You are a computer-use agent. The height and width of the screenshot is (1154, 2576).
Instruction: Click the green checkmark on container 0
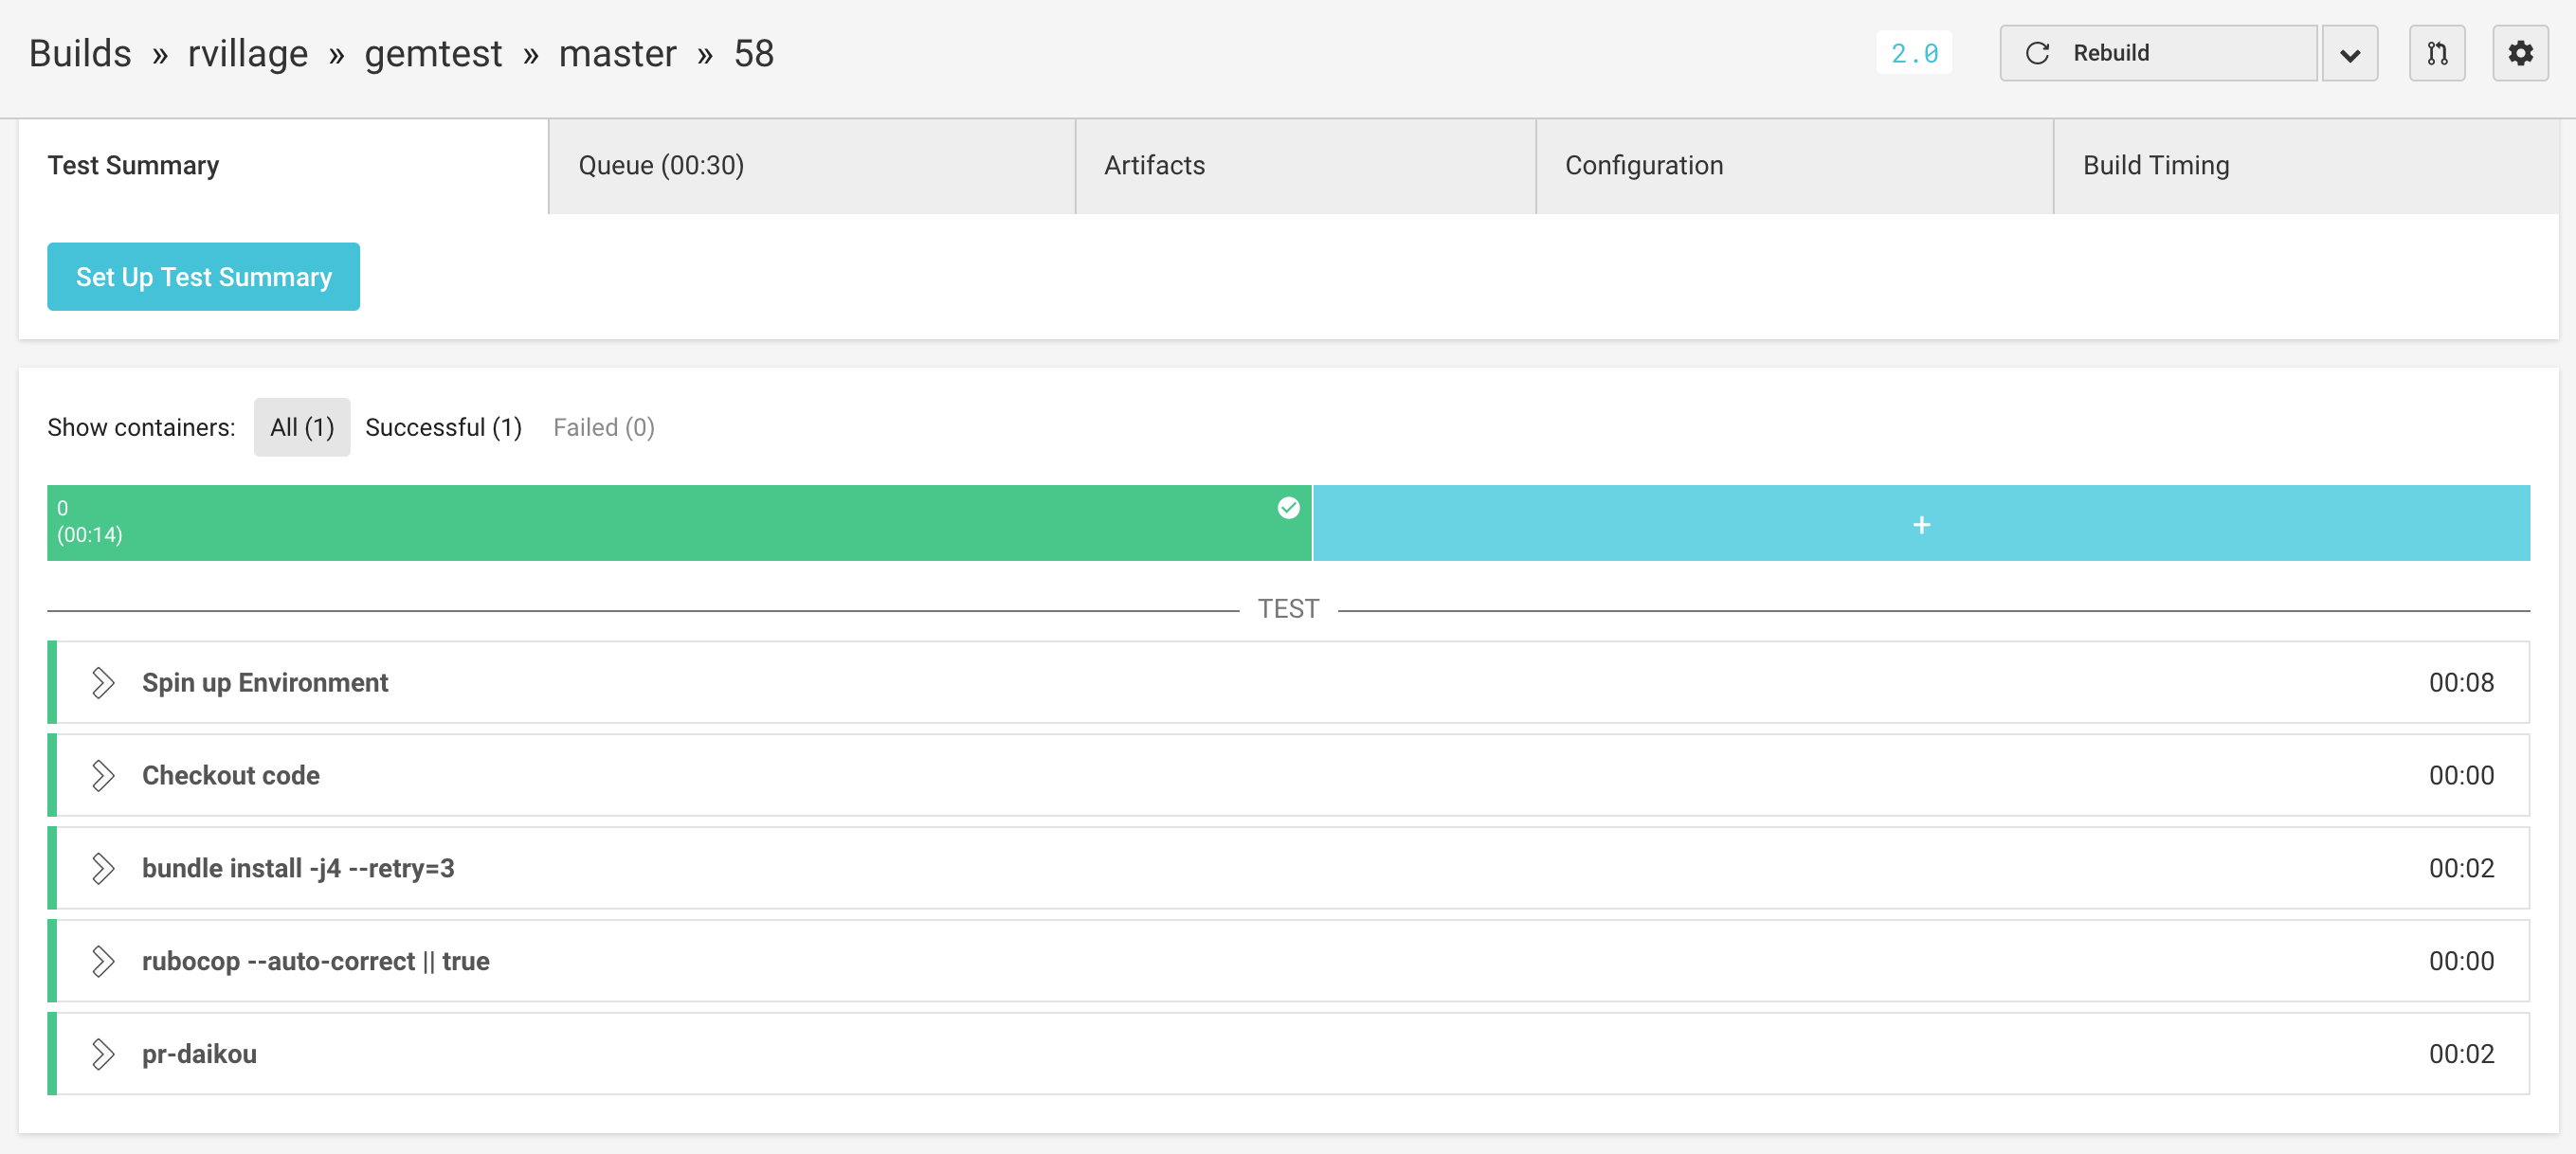tap(1288, 508)
